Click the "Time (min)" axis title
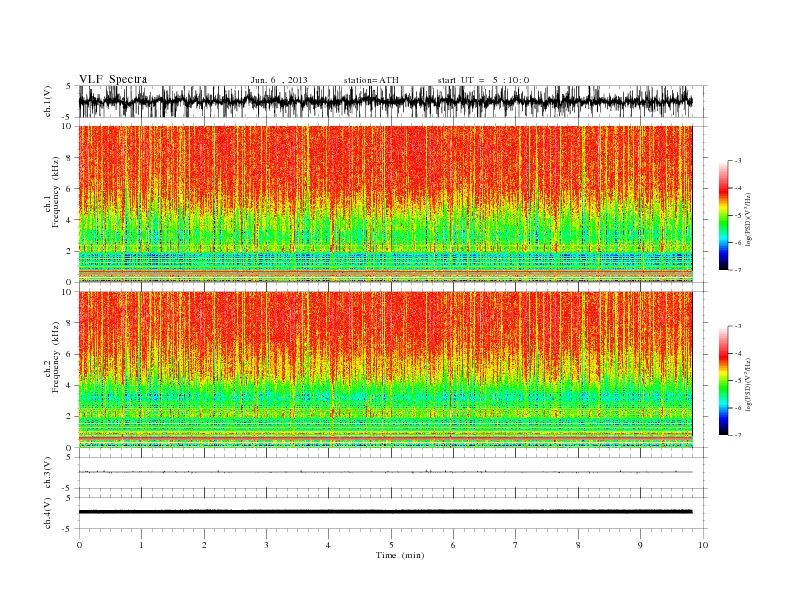 coord(400,555)
